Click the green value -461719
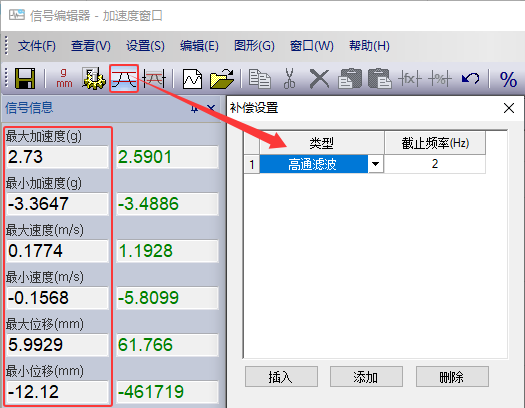The height and width of the screenshot is (408, 525). pyautogui.click(x=167, y=392)
